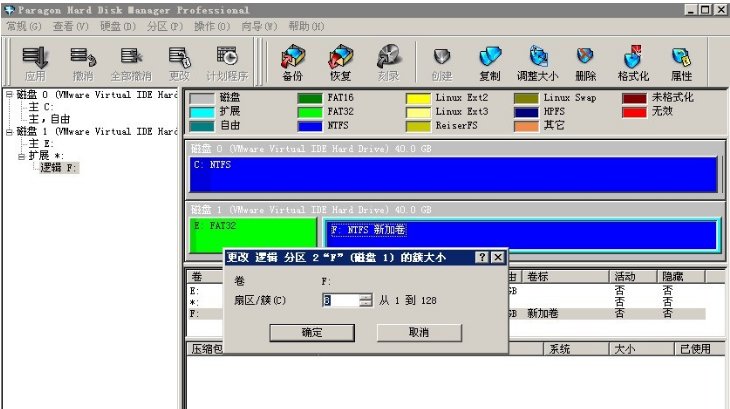Click the dialog help question mark button
Screen dimensions: 730x409
coord(482,257)
